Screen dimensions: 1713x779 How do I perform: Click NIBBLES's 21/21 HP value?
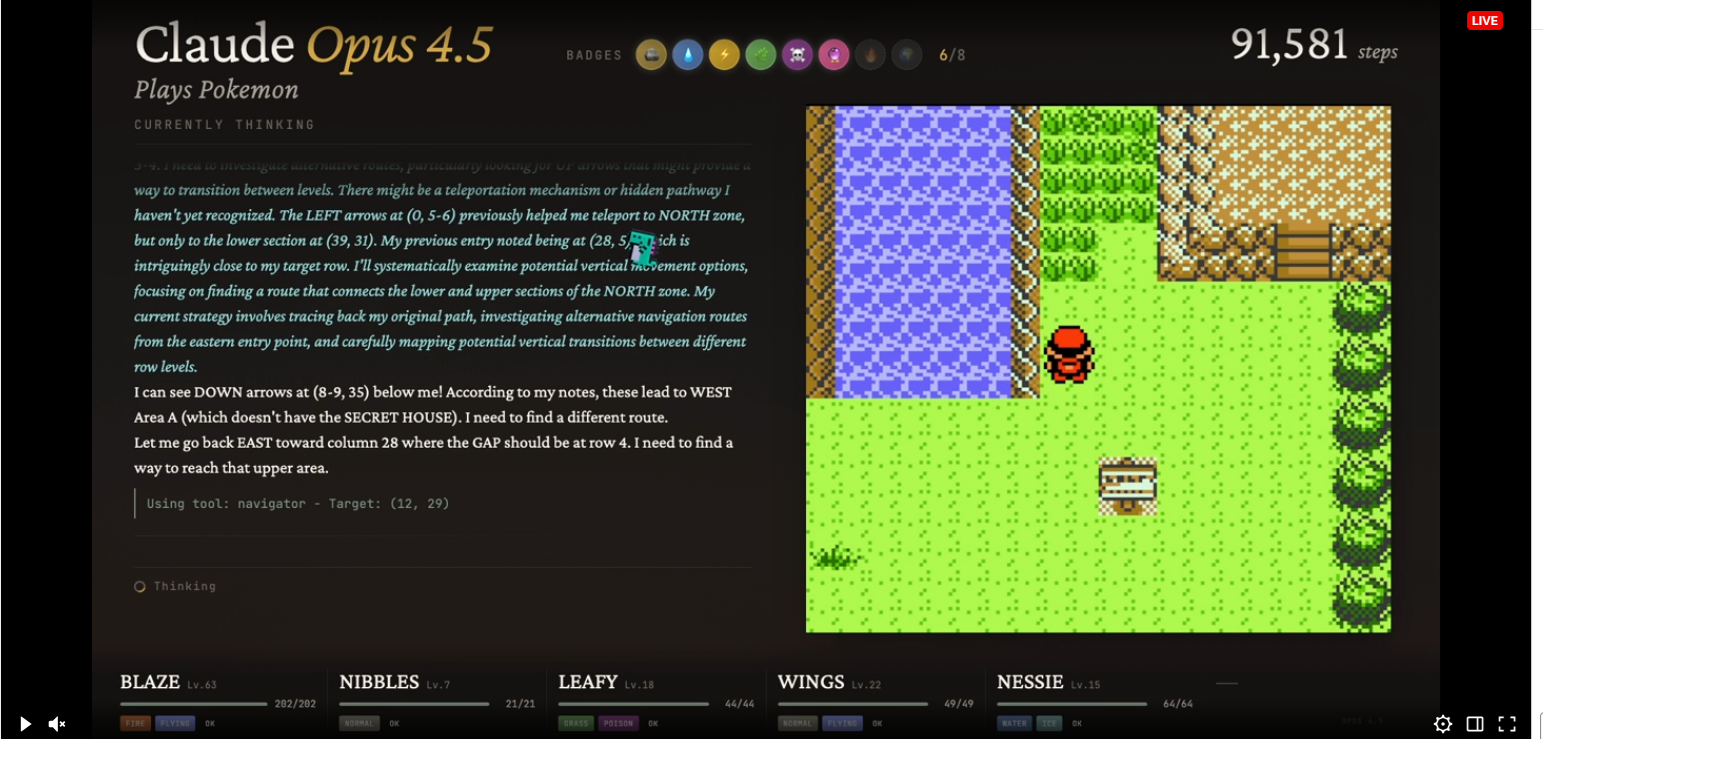pyautogui.click(x=520, y=704)
